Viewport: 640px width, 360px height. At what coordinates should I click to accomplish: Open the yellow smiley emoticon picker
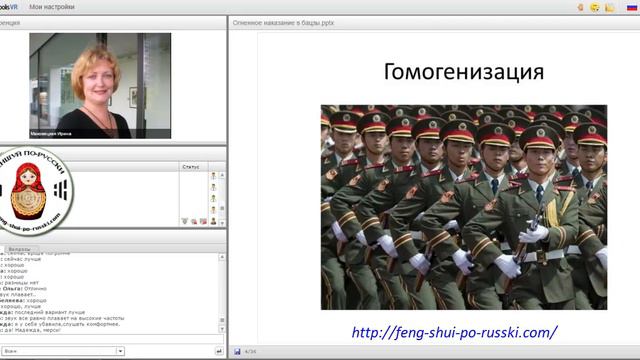click(595, 7)
